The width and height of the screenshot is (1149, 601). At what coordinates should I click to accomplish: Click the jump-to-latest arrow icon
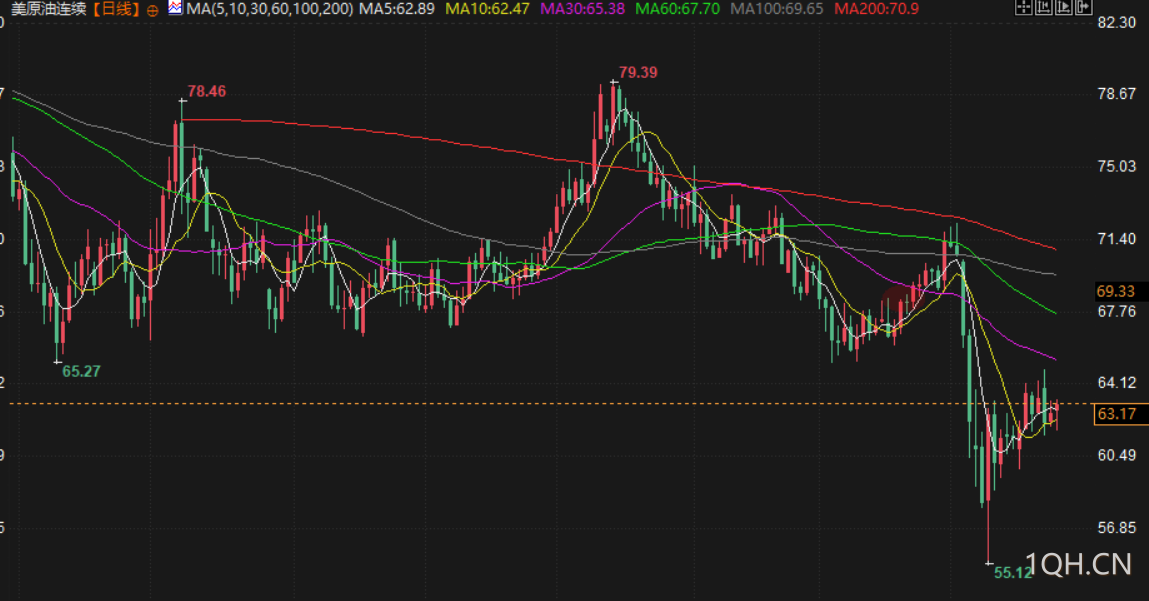[x=1084, y=7]
